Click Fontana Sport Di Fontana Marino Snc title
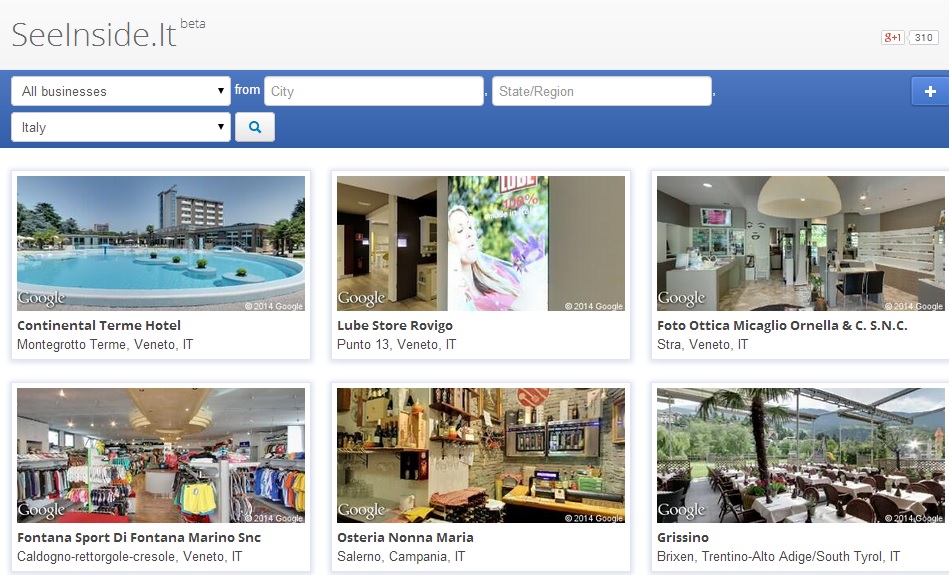The height and width of the screenshot is (575, 949). tap(139, 537)
